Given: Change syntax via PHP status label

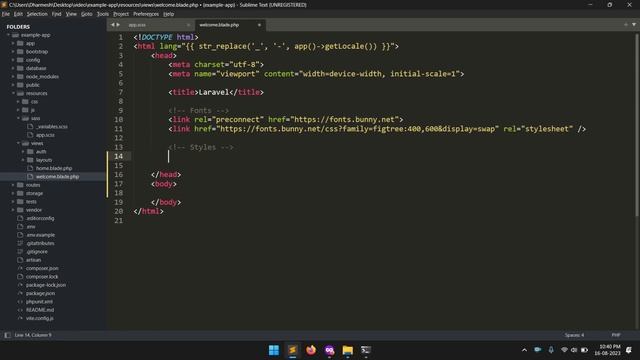Looking at the screenshot, I should coord(616,335).
